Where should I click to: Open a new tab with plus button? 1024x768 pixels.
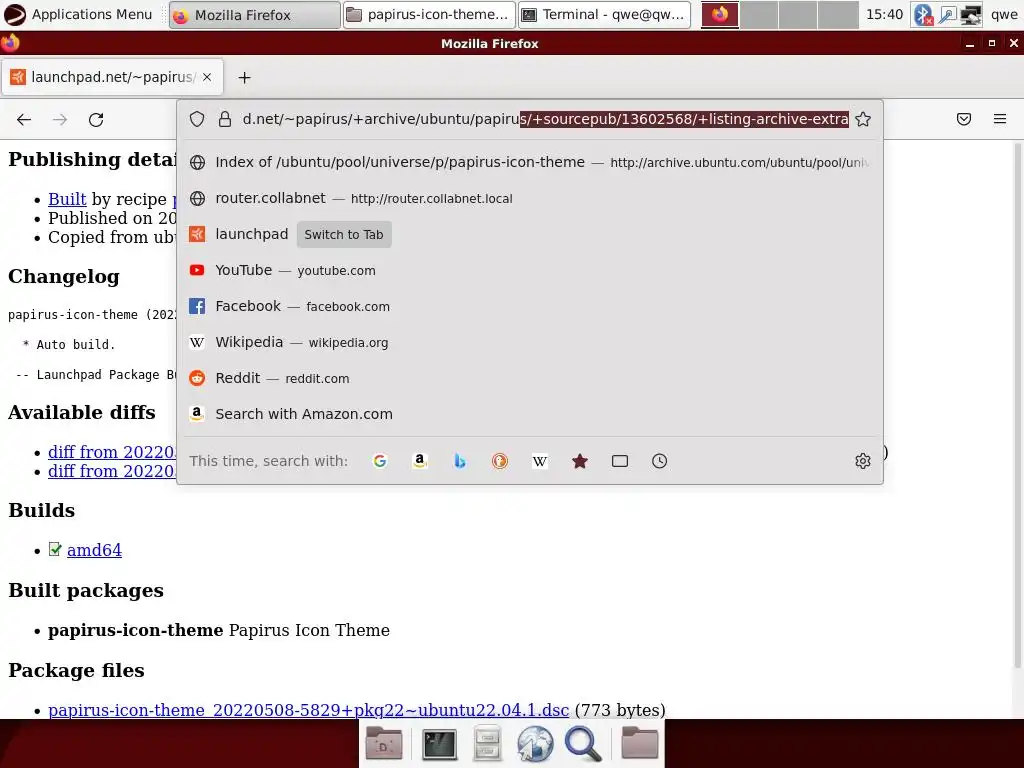[x=244, y=78]
